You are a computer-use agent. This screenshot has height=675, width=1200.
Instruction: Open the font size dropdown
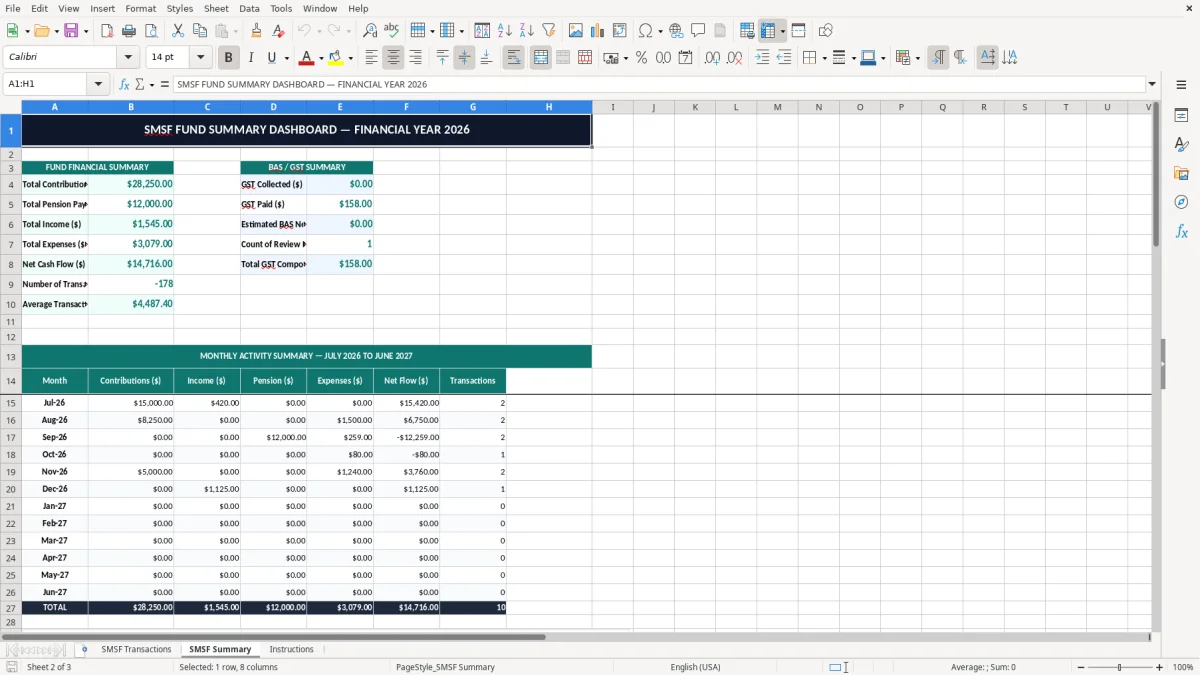(x=201, y=57)
